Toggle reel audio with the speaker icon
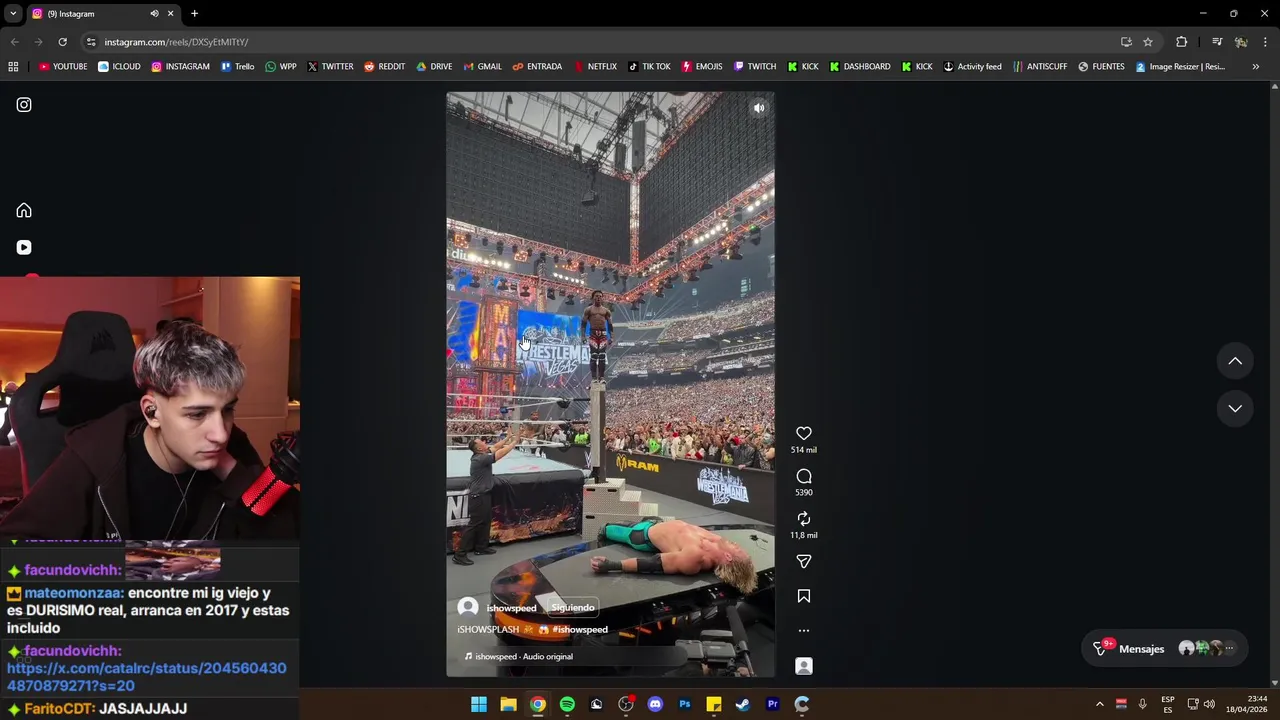1280x720 pixels. click(759, 108)
